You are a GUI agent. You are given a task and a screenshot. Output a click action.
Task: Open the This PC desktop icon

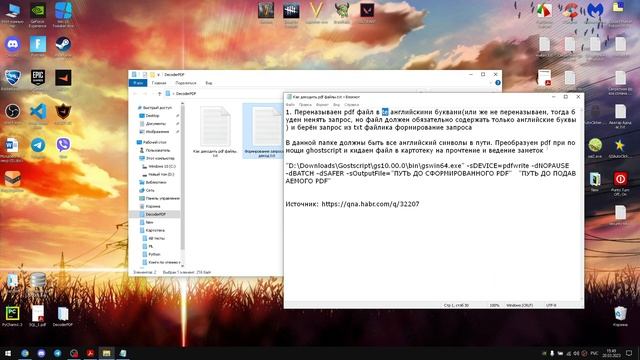[x=12, y=11]
